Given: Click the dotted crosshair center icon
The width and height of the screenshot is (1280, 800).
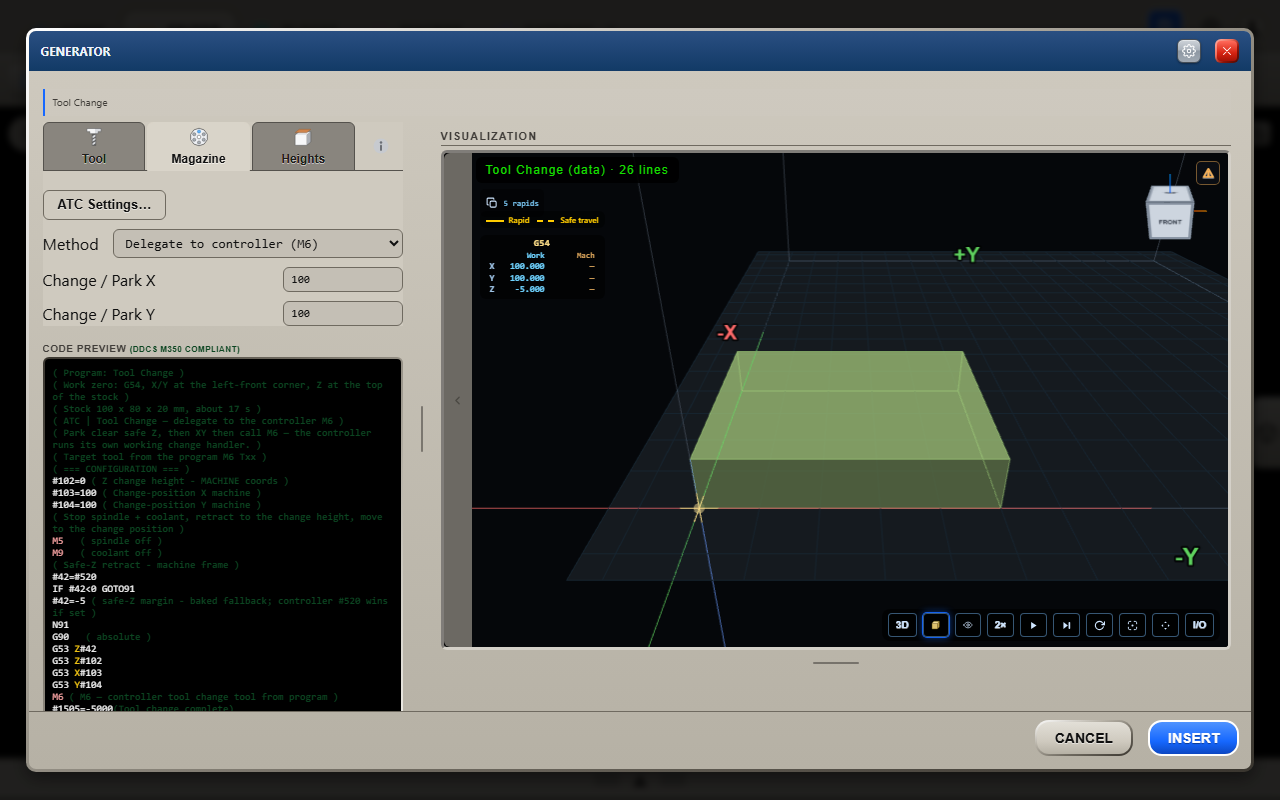Looking at the screenshot, I should coord(1166,625).
